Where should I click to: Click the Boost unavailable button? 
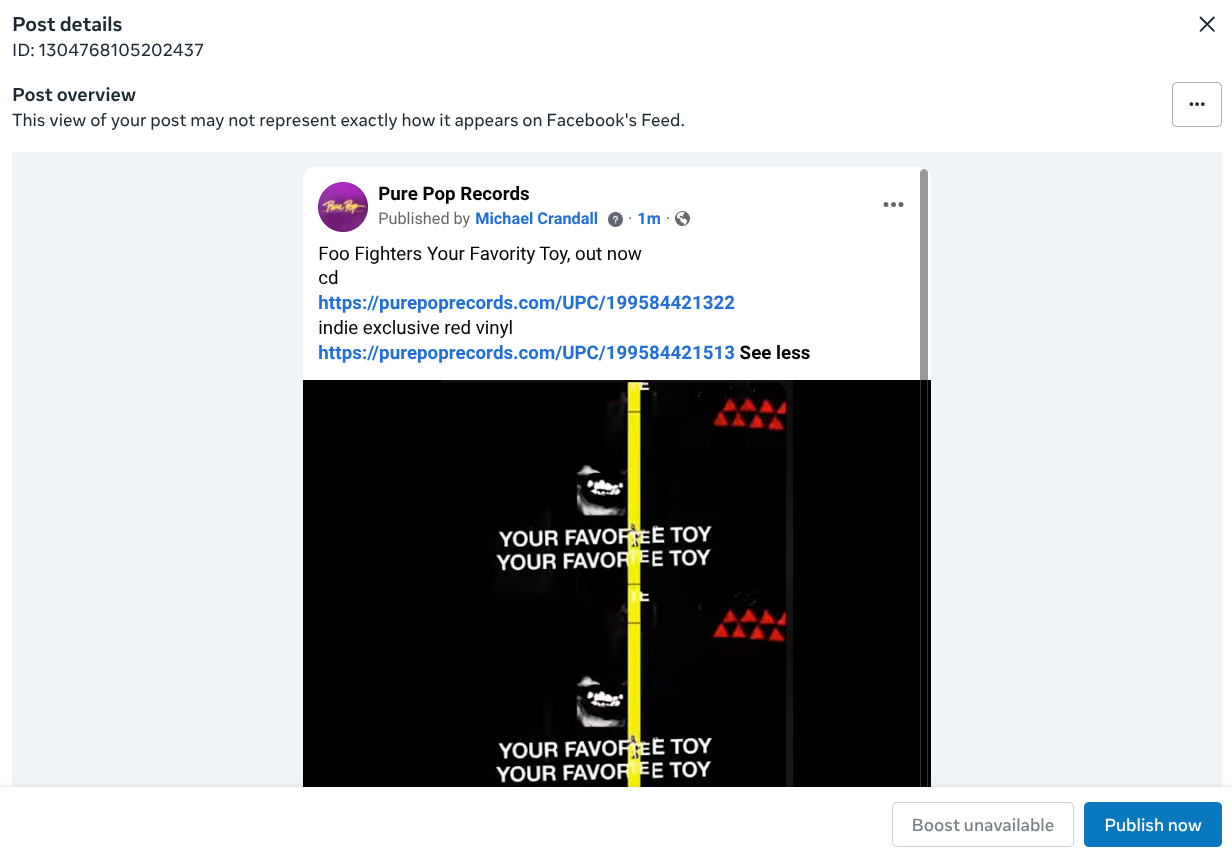(983, 825)
